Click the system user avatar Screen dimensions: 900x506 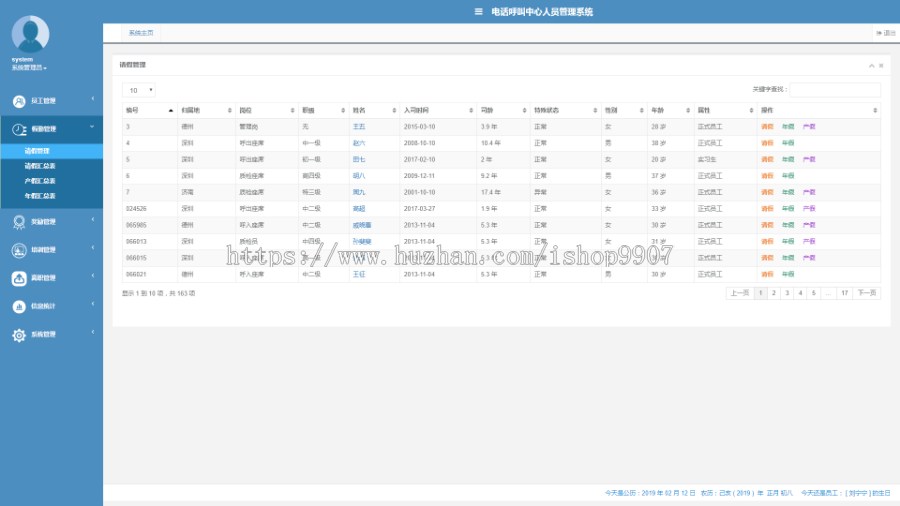pos(30,34)
